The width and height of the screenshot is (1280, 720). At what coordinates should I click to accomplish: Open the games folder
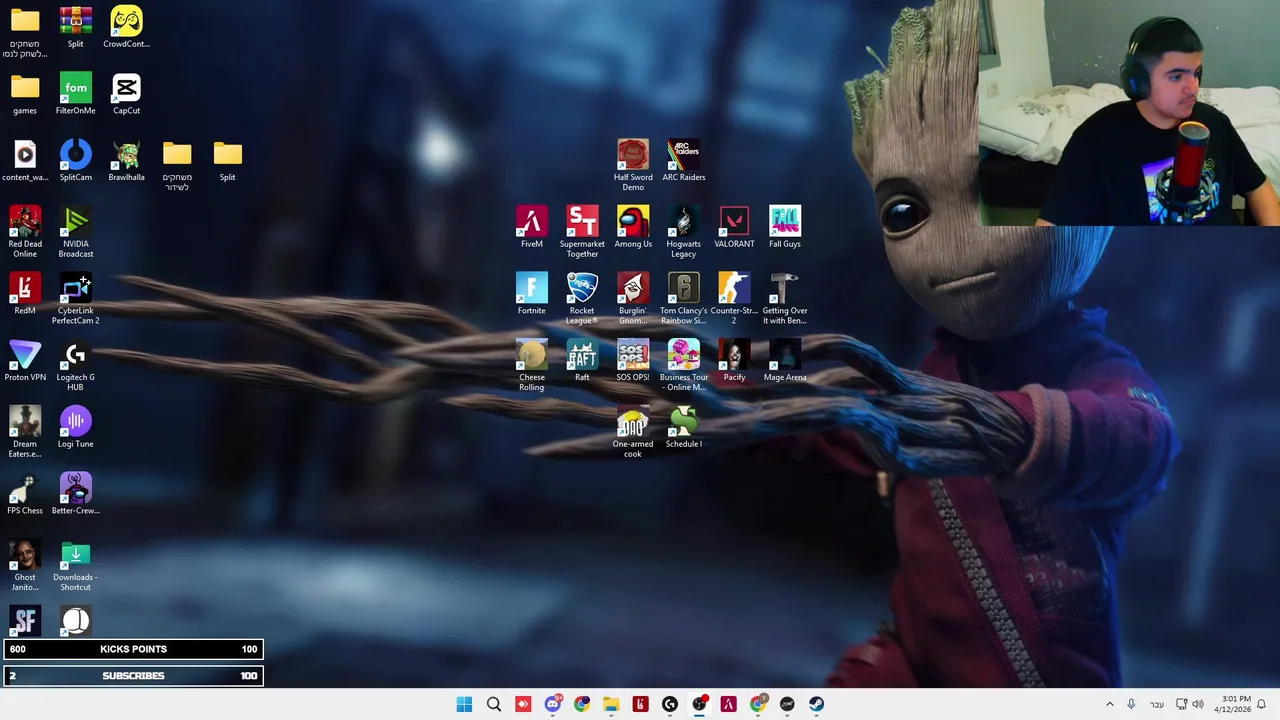click(25, 94)
